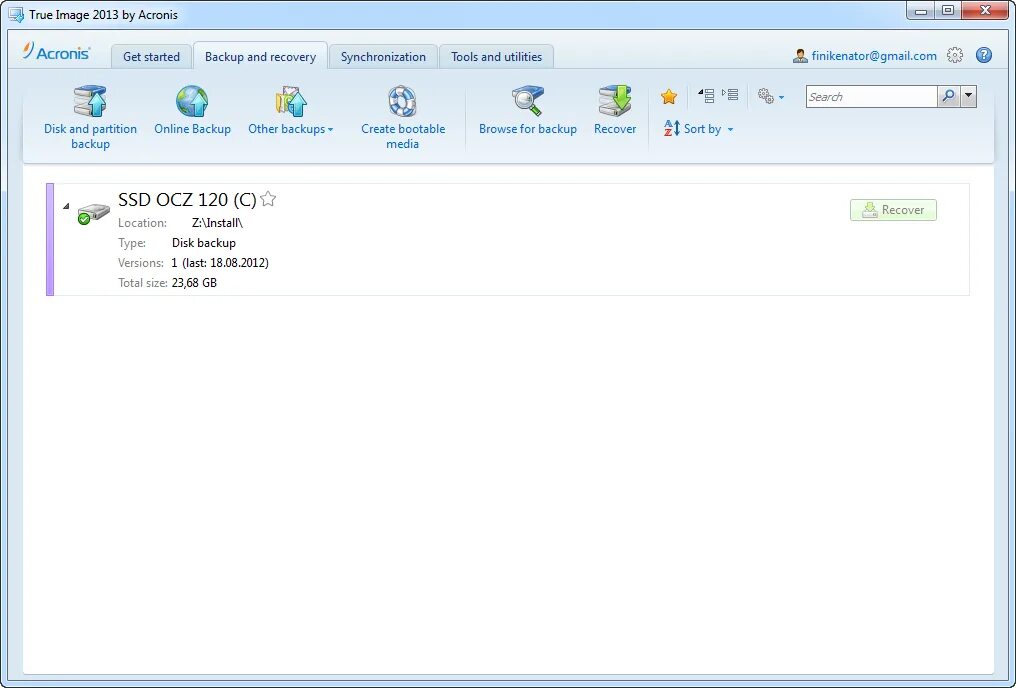The width and height of the screenshot is (1016, 688).
Task: Click the Disk and partition backup icon
Action: click(90, 101)
